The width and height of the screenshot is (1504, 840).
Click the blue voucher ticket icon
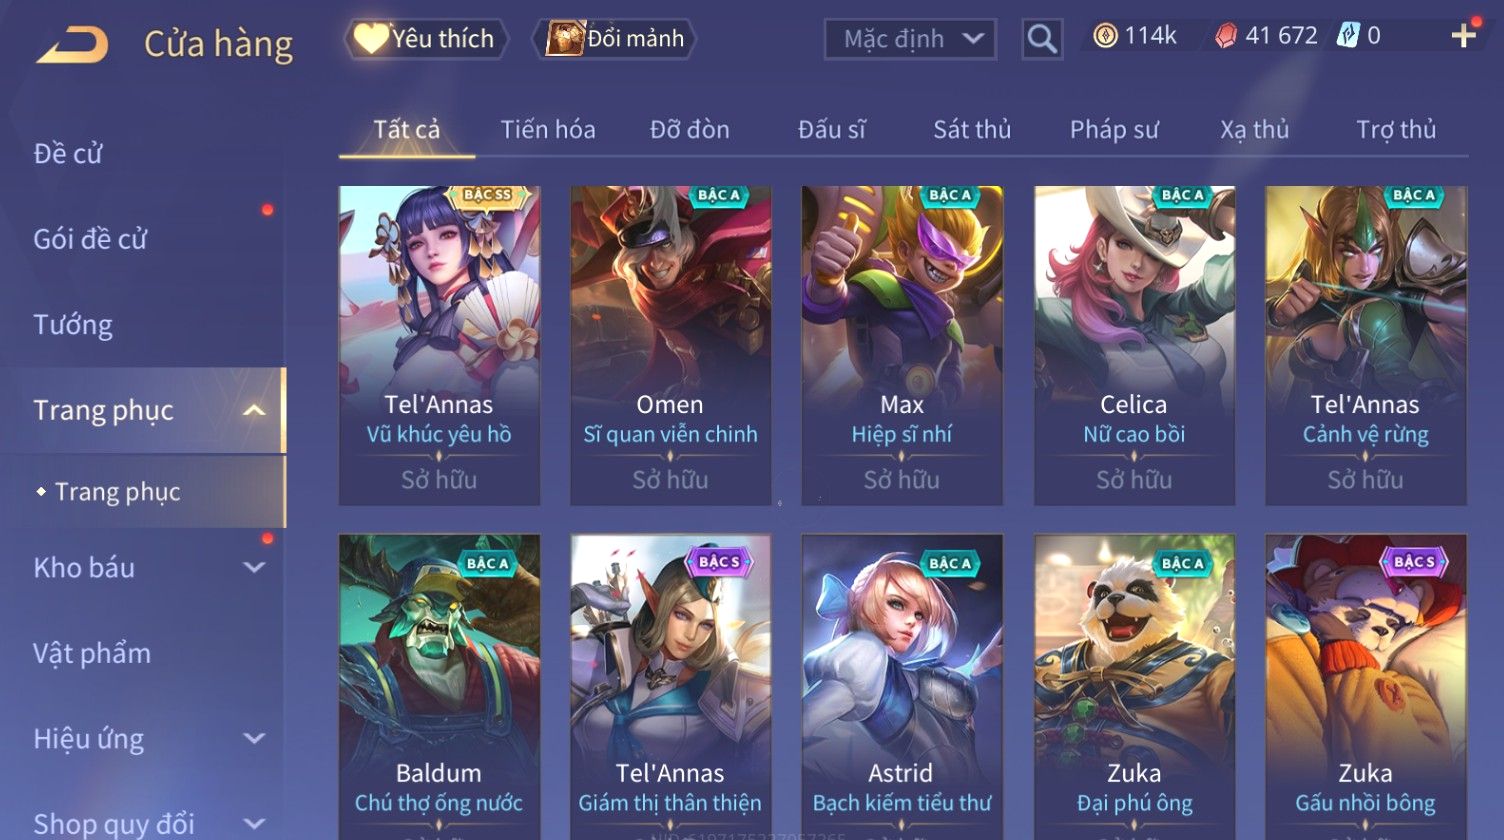tap(1349, 36)
